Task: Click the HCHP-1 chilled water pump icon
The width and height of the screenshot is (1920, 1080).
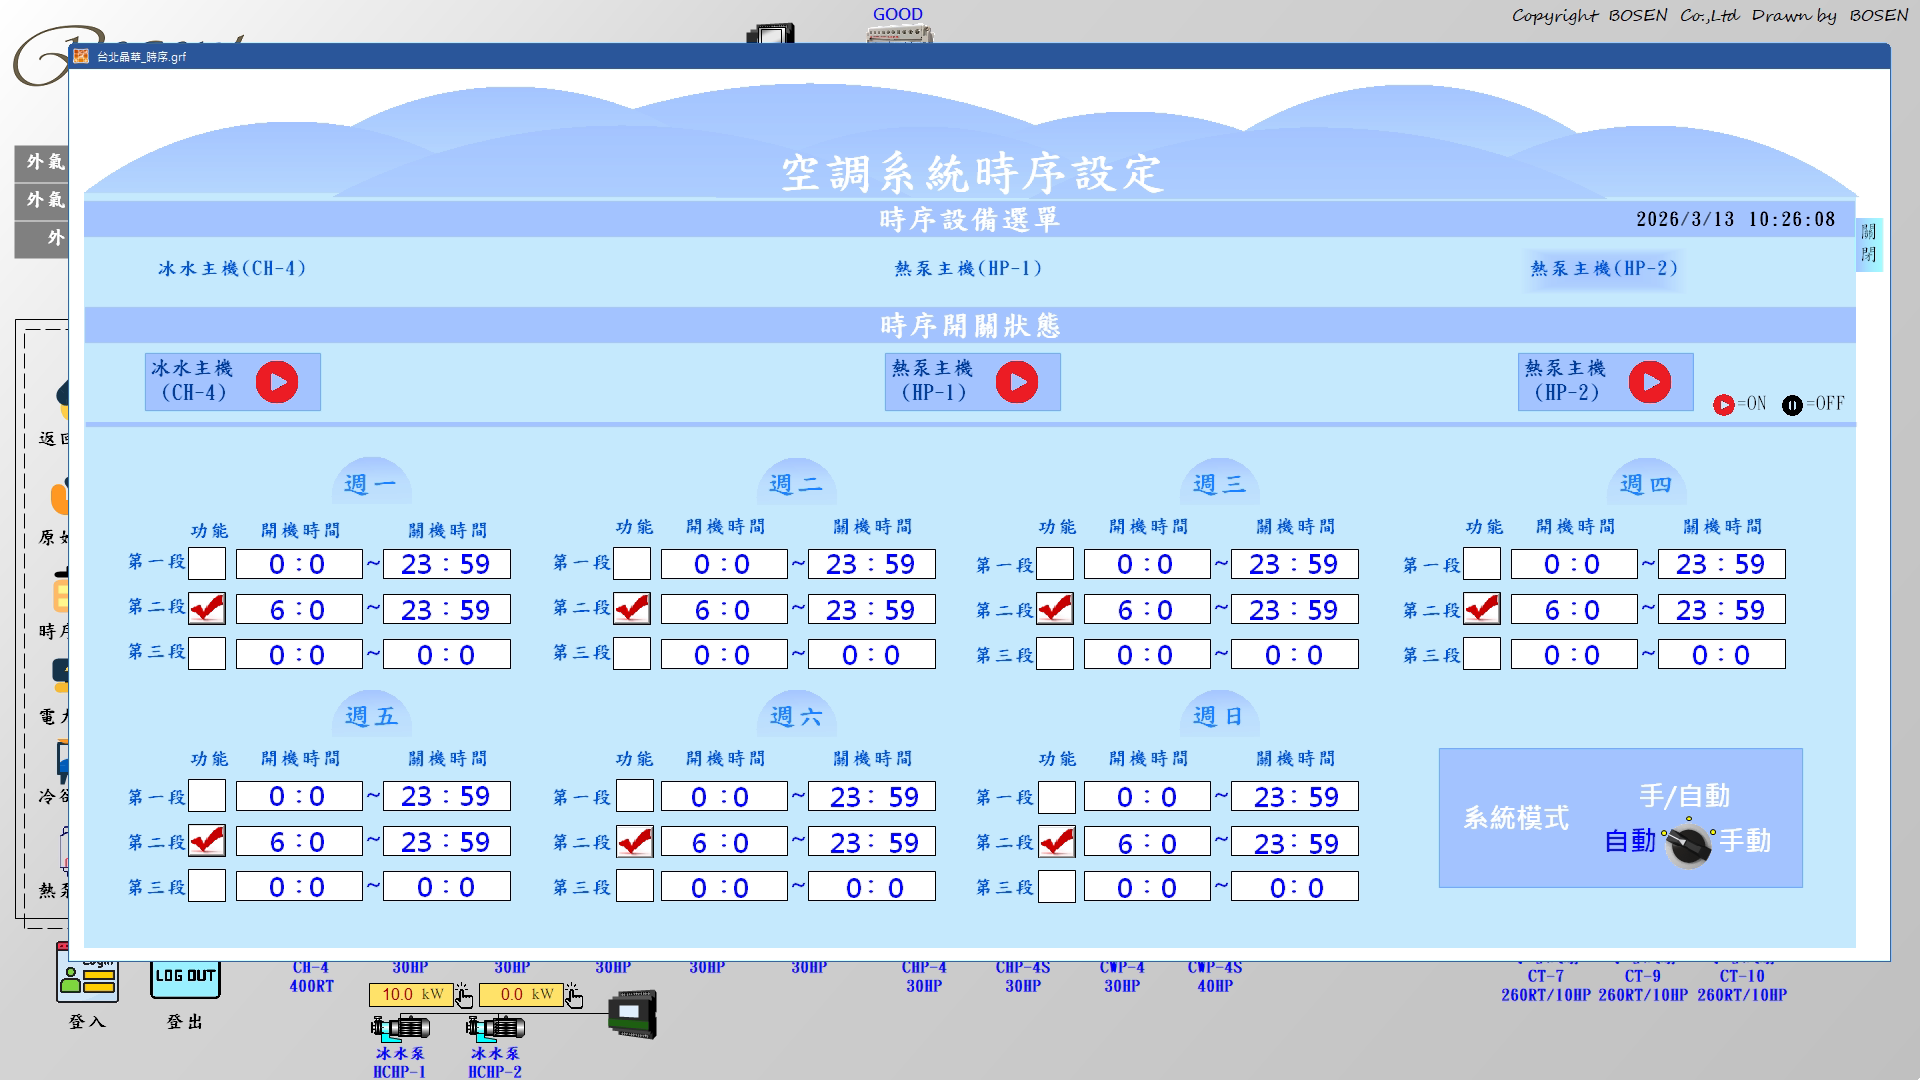Action: [400, 1027]
